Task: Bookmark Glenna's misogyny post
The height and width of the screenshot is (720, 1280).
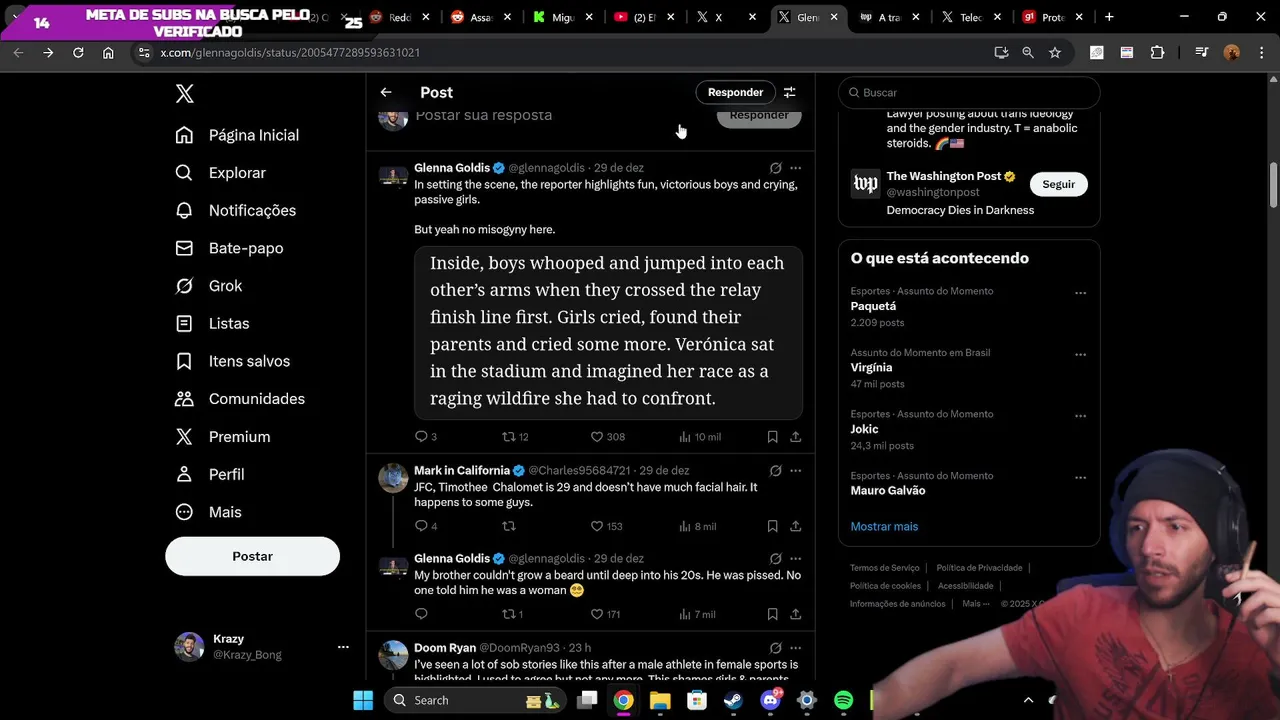Action: coord(773,437)
